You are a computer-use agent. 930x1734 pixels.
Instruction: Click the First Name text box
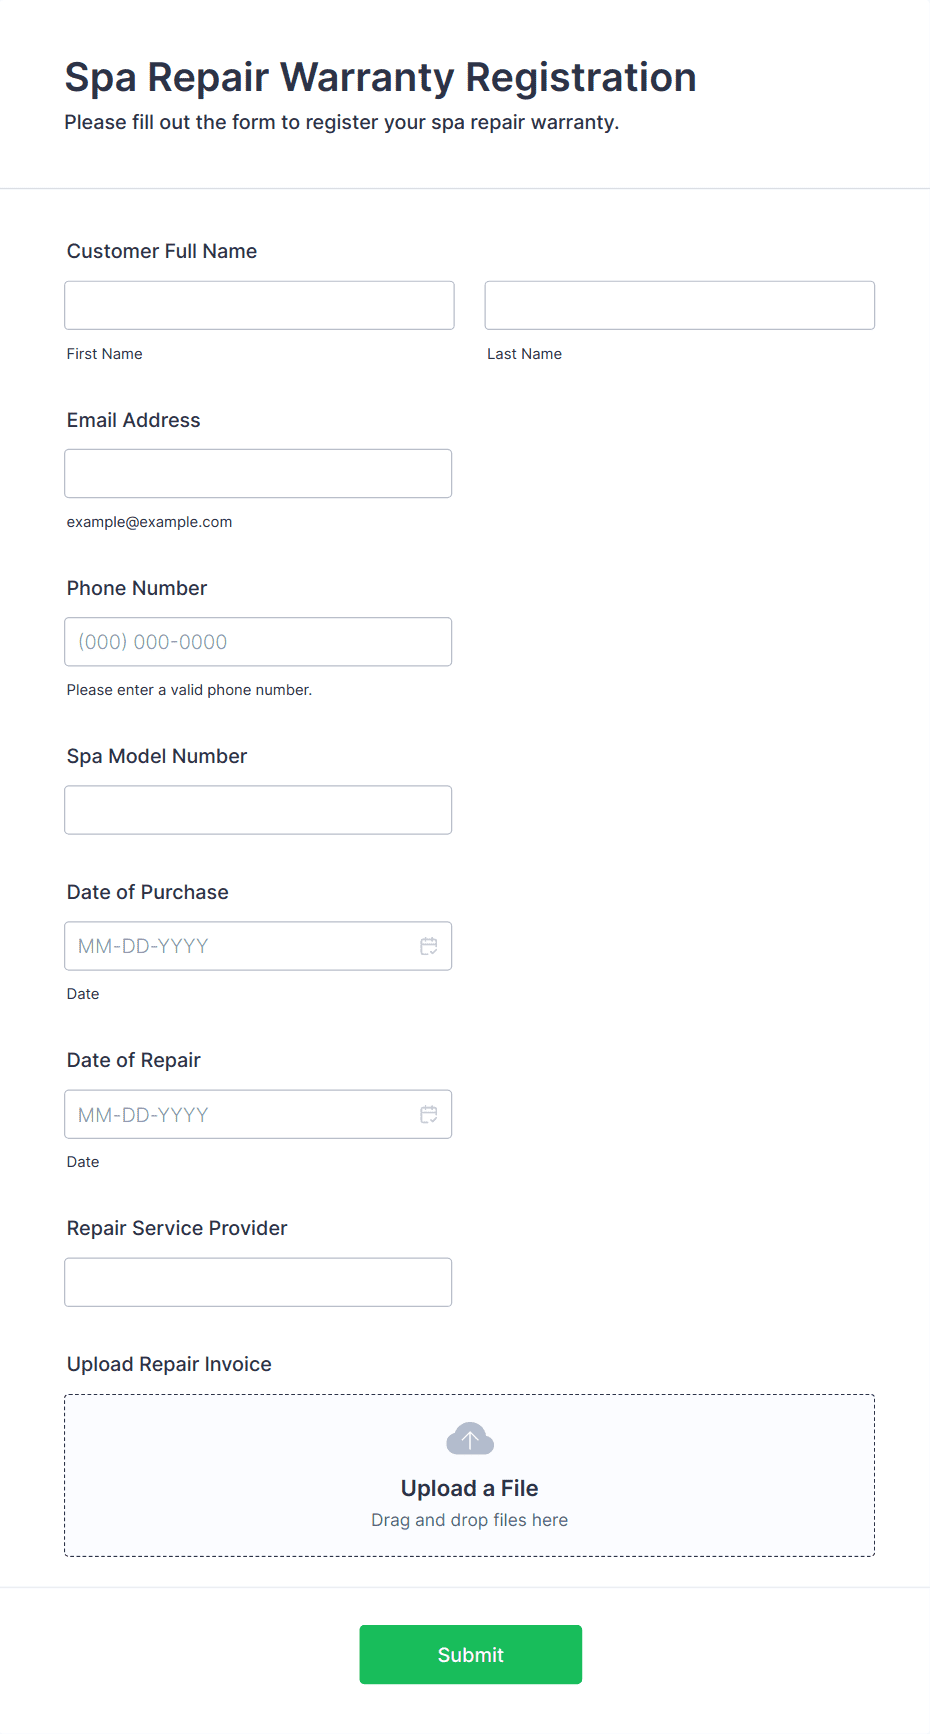point(259,305)
